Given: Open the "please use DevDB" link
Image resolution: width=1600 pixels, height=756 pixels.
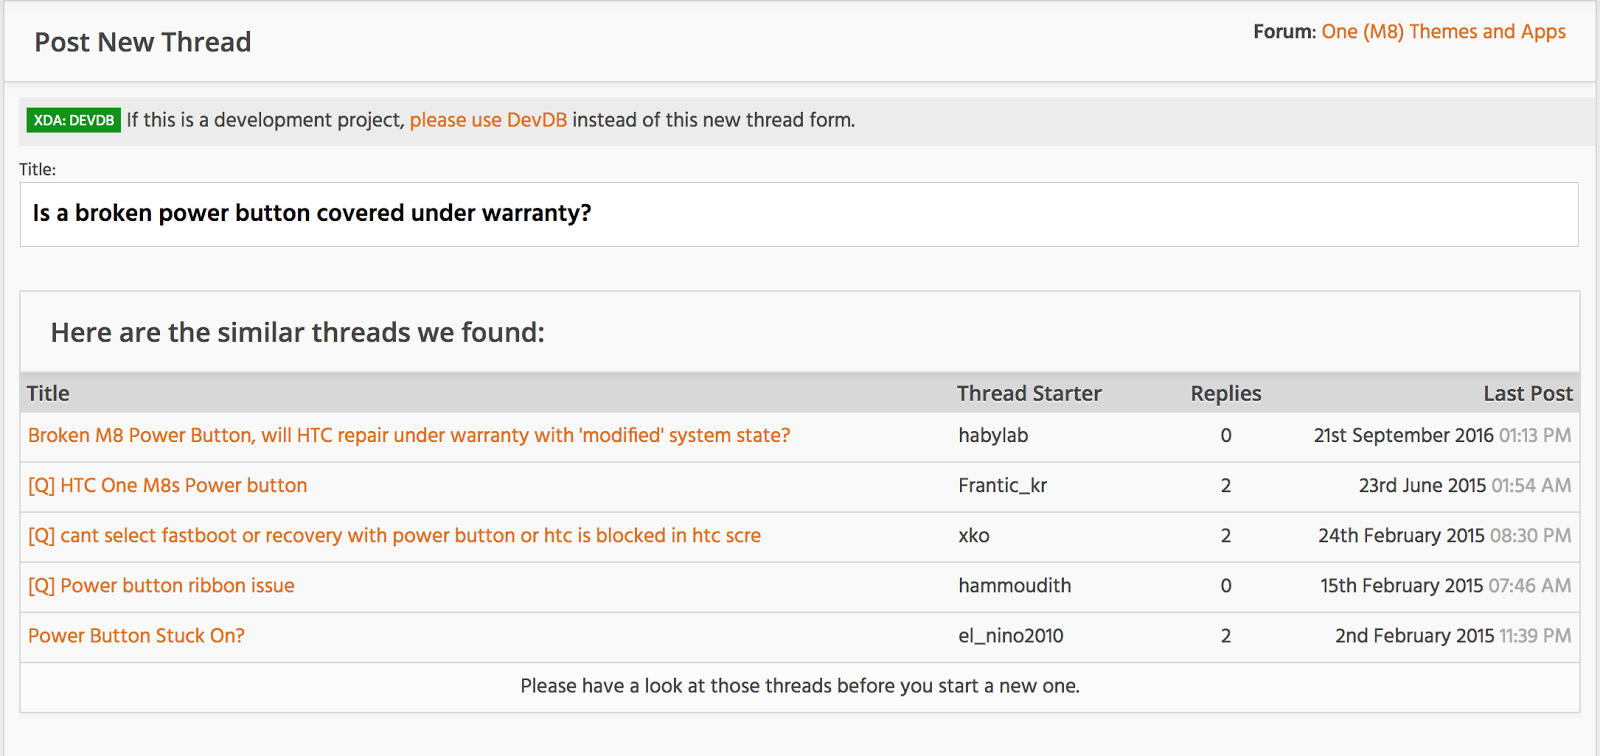Looking at the screenshot, I should pos(488,120).
